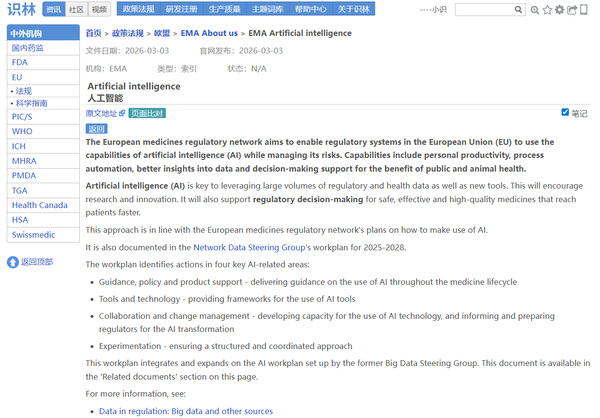Open external link icon beside 原文地址
Screen dimensions: 600x418
123,114
